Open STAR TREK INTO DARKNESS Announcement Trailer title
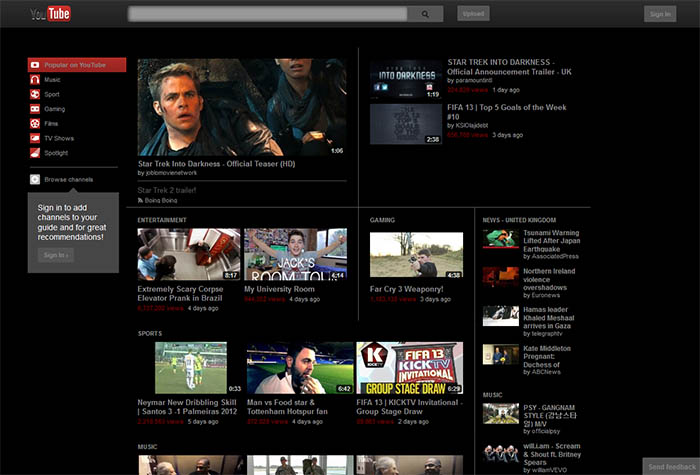Viewport: 700px width, 475px height. coord(509,67)
